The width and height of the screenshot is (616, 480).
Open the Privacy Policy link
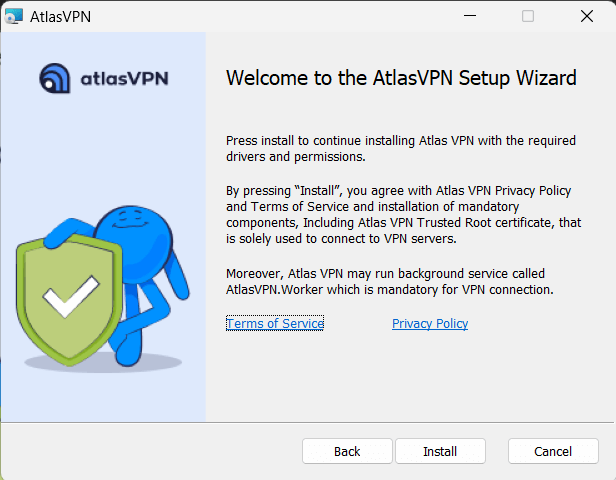click(x=430, y=324)
